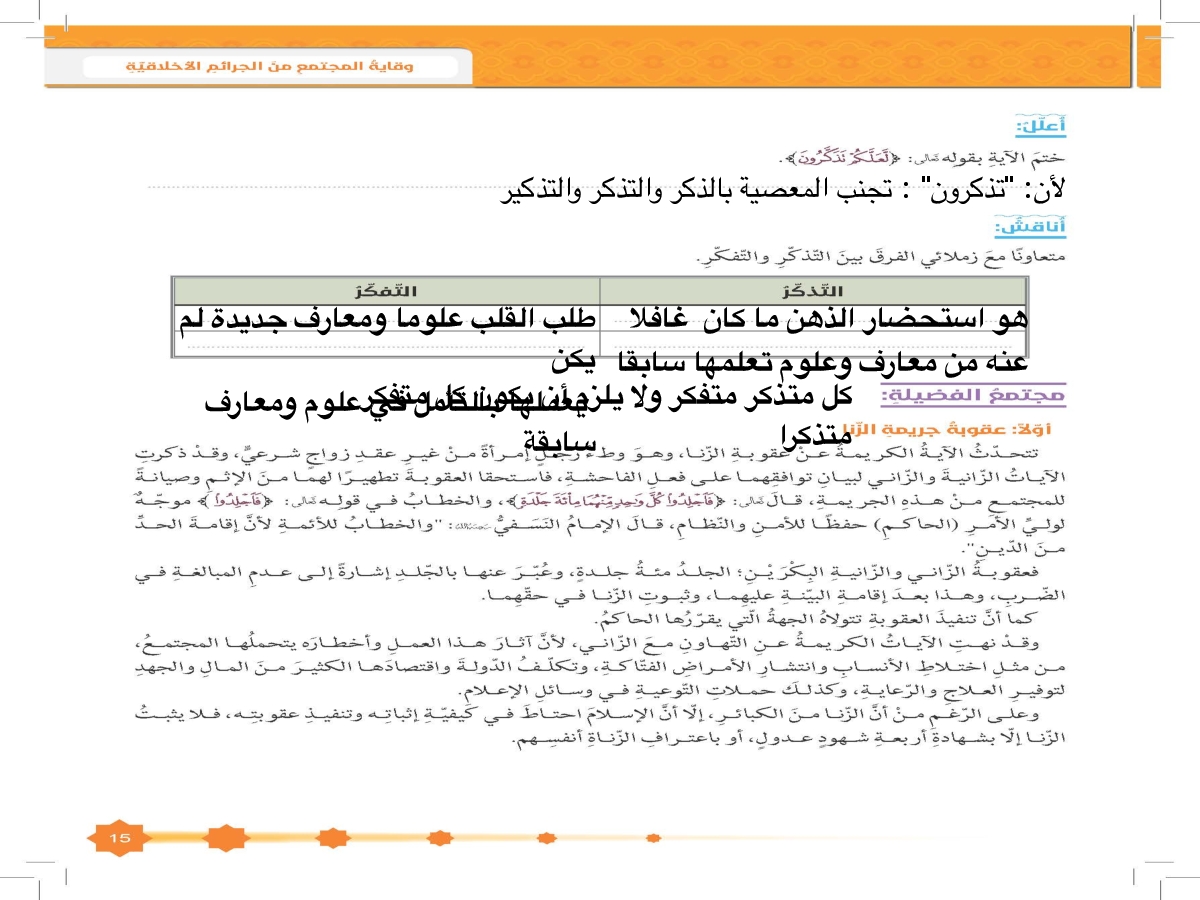Click the rightmost orange star in footer
This screenshot has height=900, width=1200.
(547, 838)
